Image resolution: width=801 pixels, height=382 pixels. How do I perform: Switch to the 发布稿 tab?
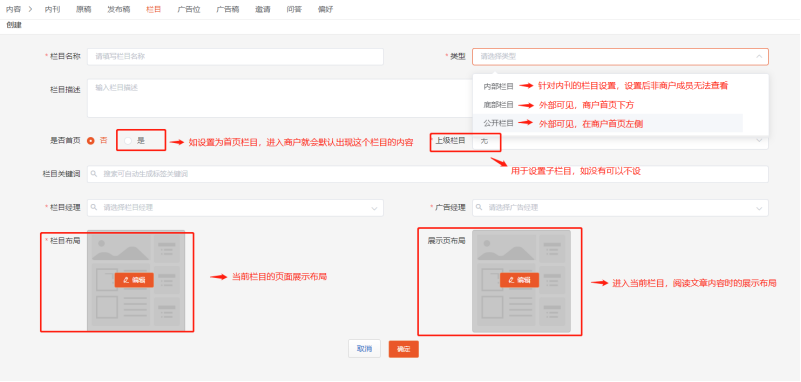point(119,9)
